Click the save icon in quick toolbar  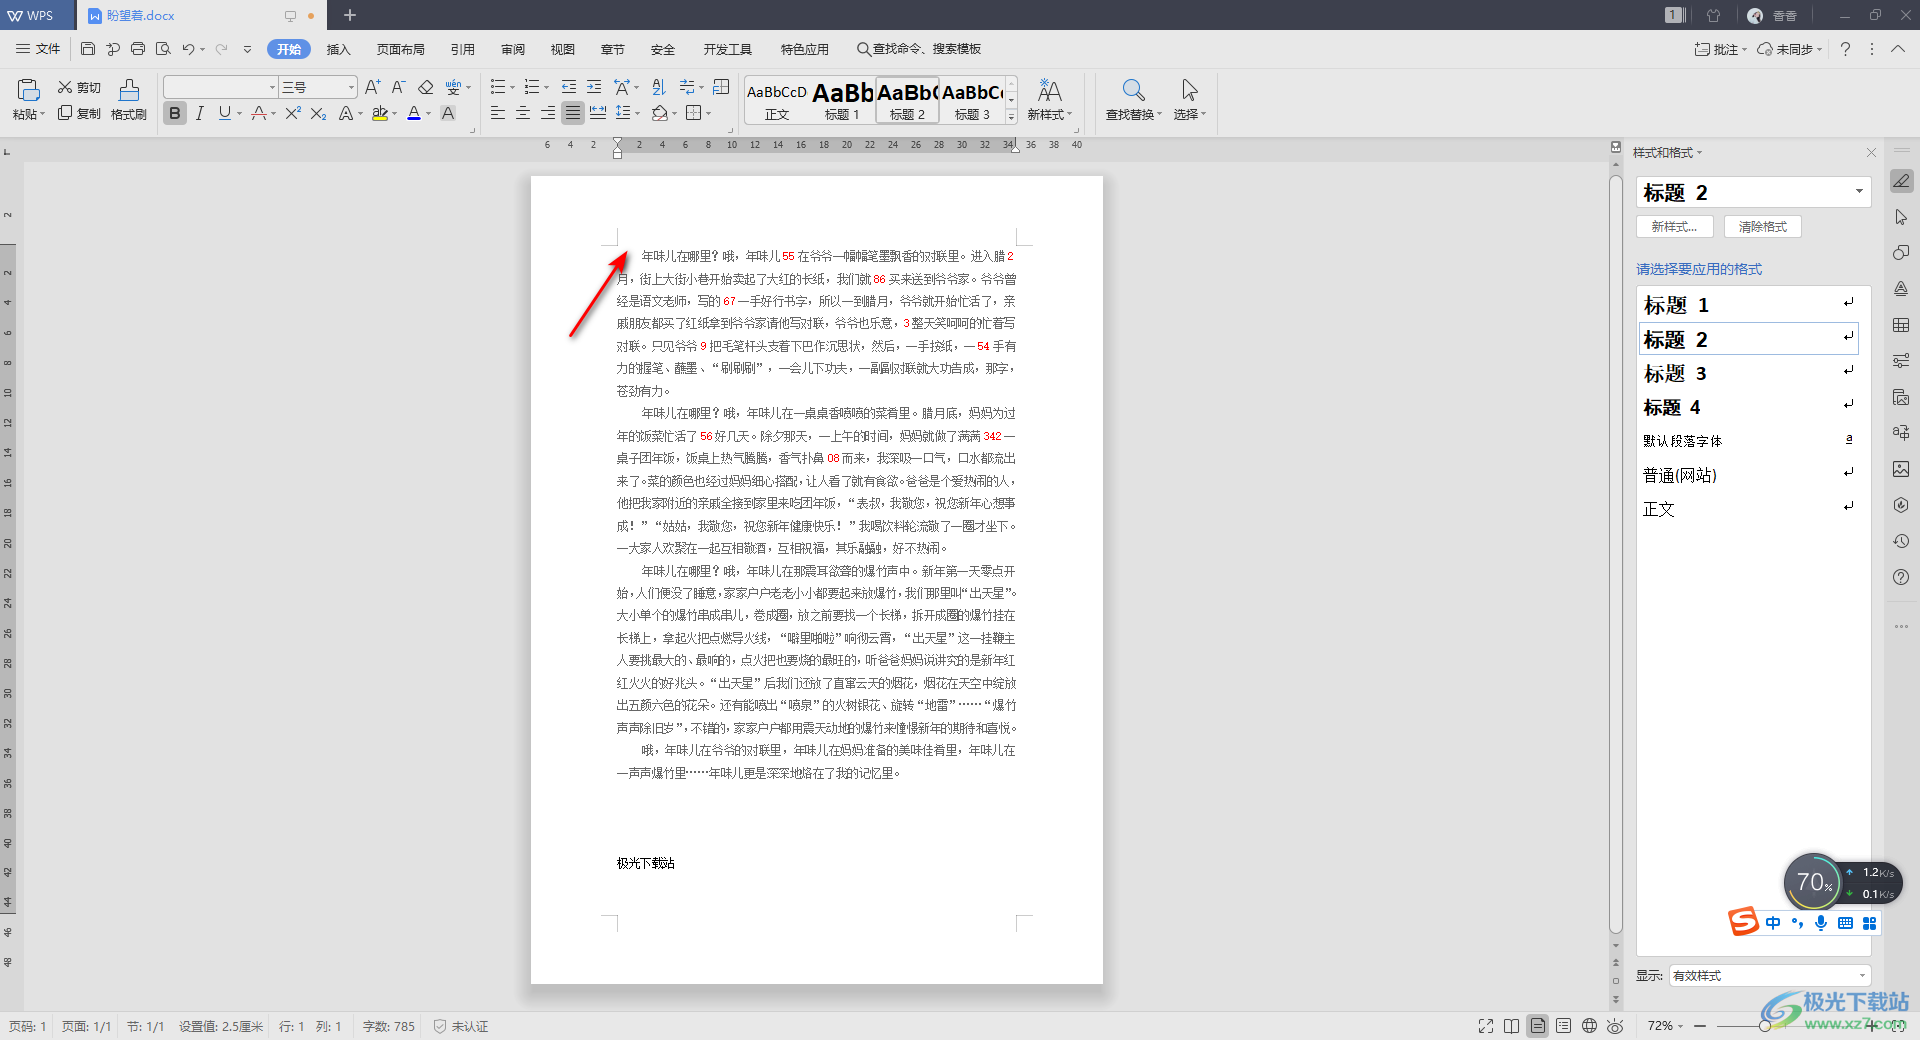88,49
